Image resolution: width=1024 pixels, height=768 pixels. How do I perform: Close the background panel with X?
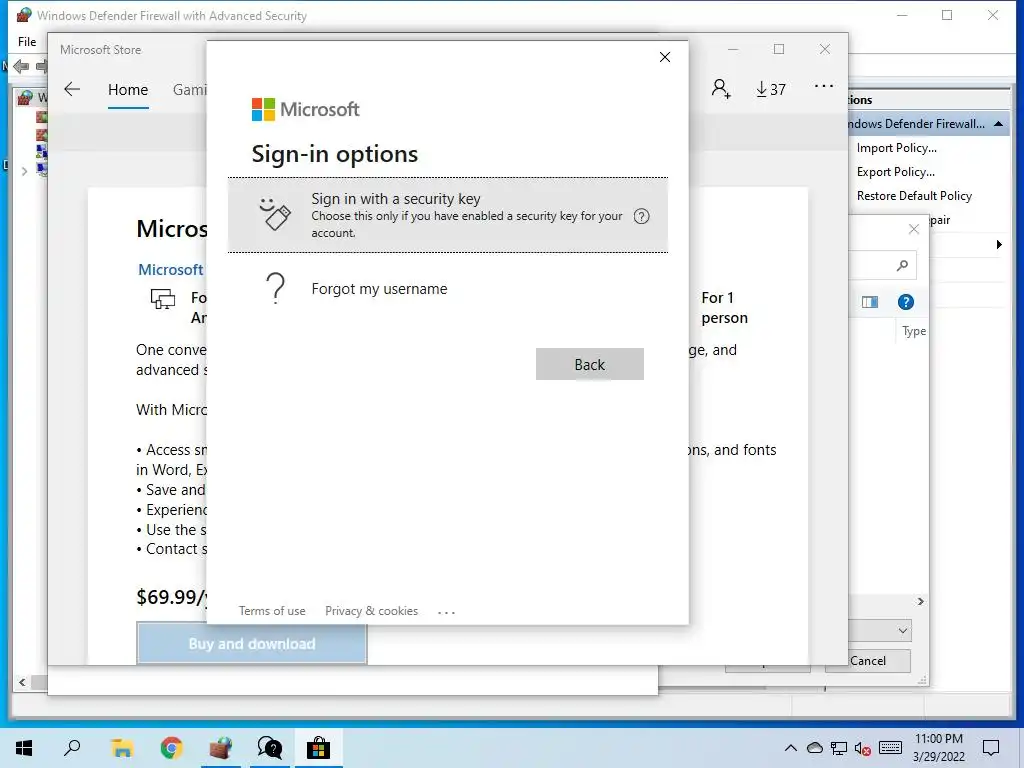[914, 229]
